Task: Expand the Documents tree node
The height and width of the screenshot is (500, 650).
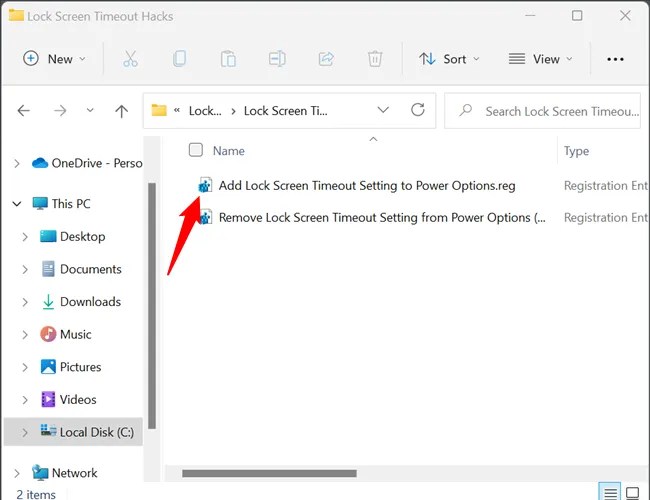Action: pyautogui.click(x=25, y=269)
